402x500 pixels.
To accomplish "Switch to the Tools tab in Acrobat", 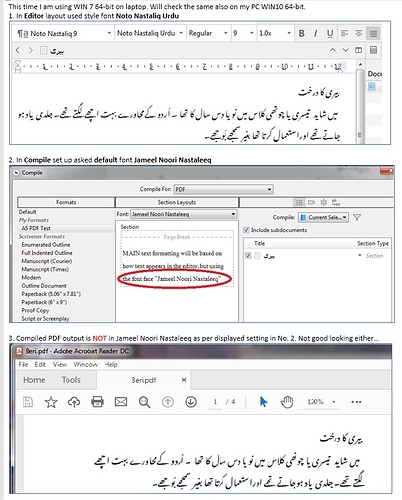I will pyautogui.click(x=71, y=380).
